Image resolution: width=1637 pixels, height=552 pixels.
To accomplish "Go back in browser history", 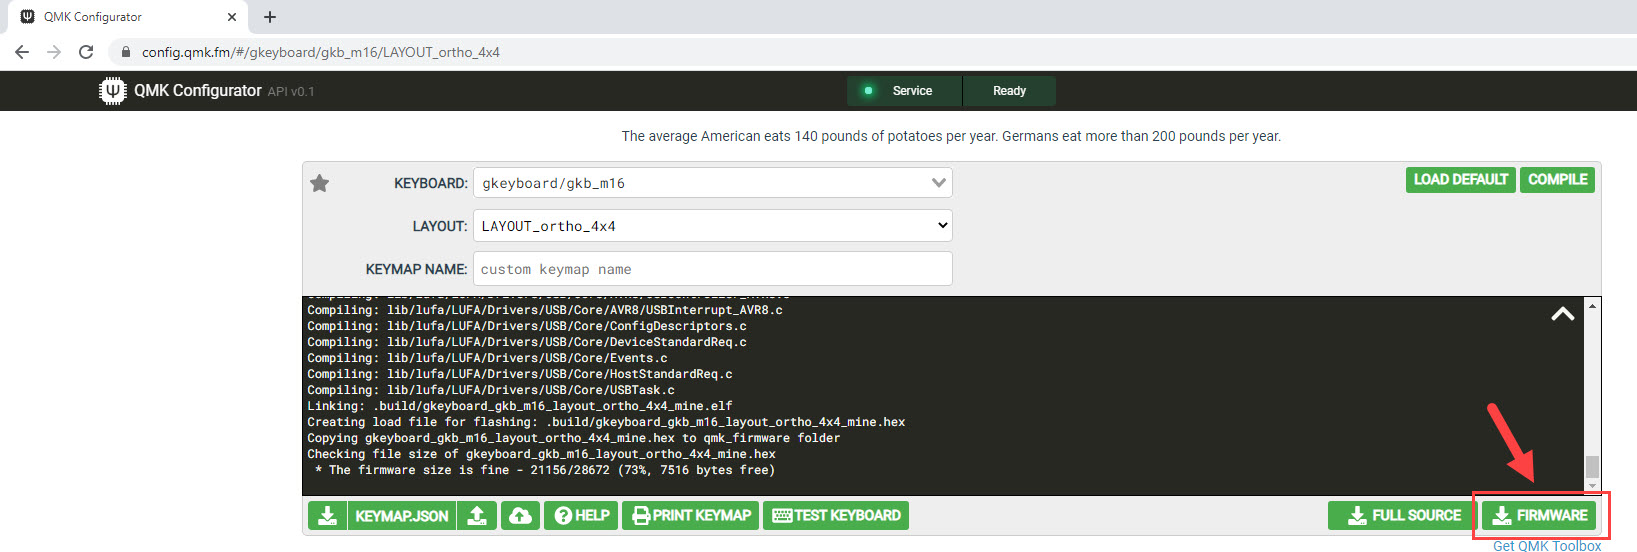I will click(x=22, y=52).
